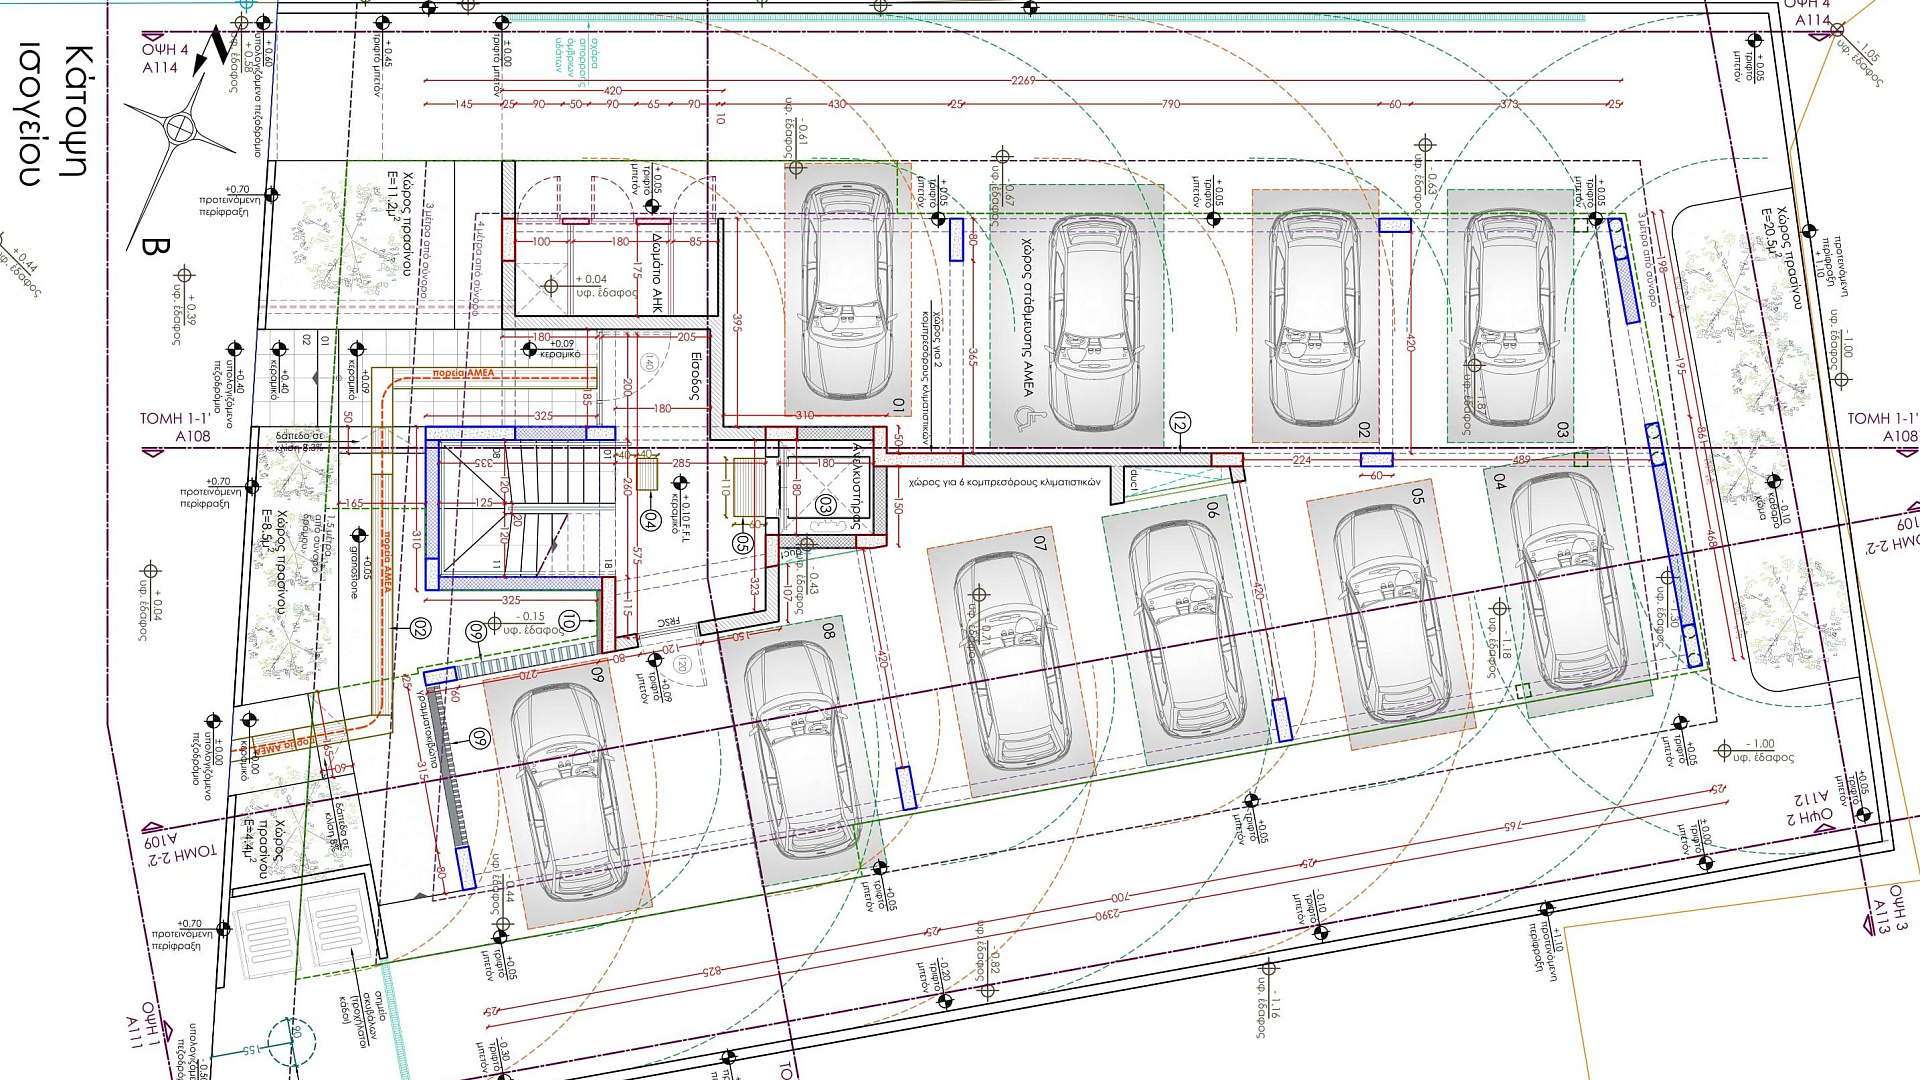
Task: Select the overall dimension "2269"
Action: [1023, 80]
